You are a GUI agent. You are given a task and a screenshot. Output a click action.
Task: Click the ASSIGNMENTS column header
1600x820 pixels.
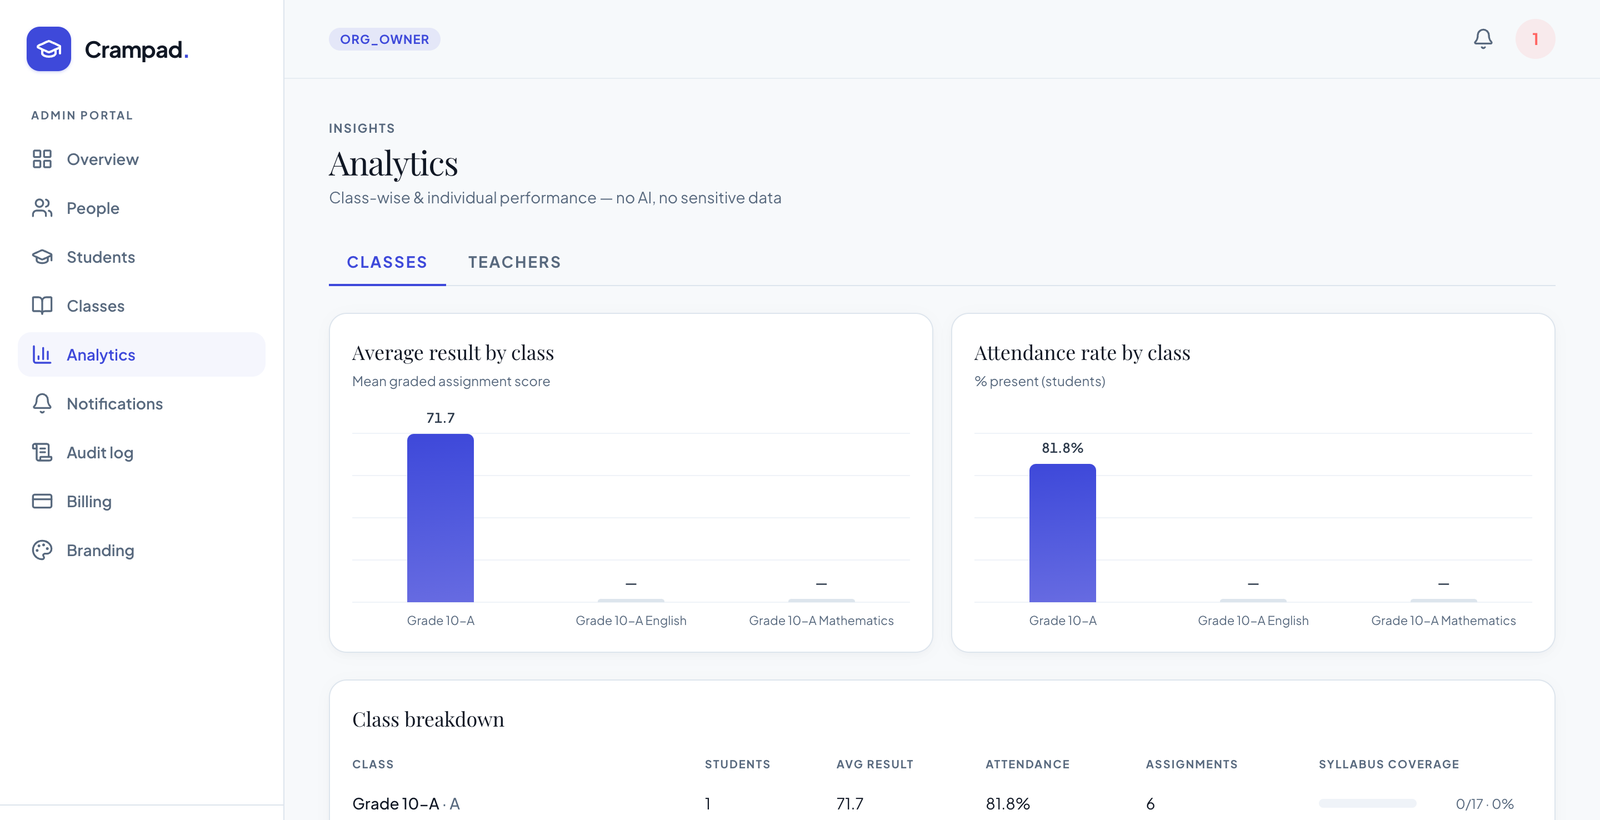coord(1192,765)
